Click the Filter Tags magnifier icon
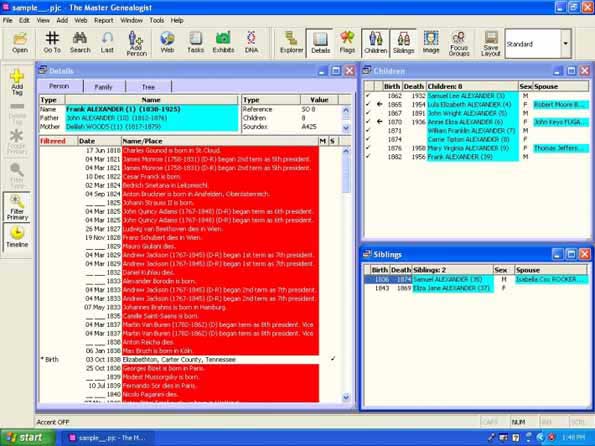This screenshot has width=595, height=446. click(x=17, y=175)
